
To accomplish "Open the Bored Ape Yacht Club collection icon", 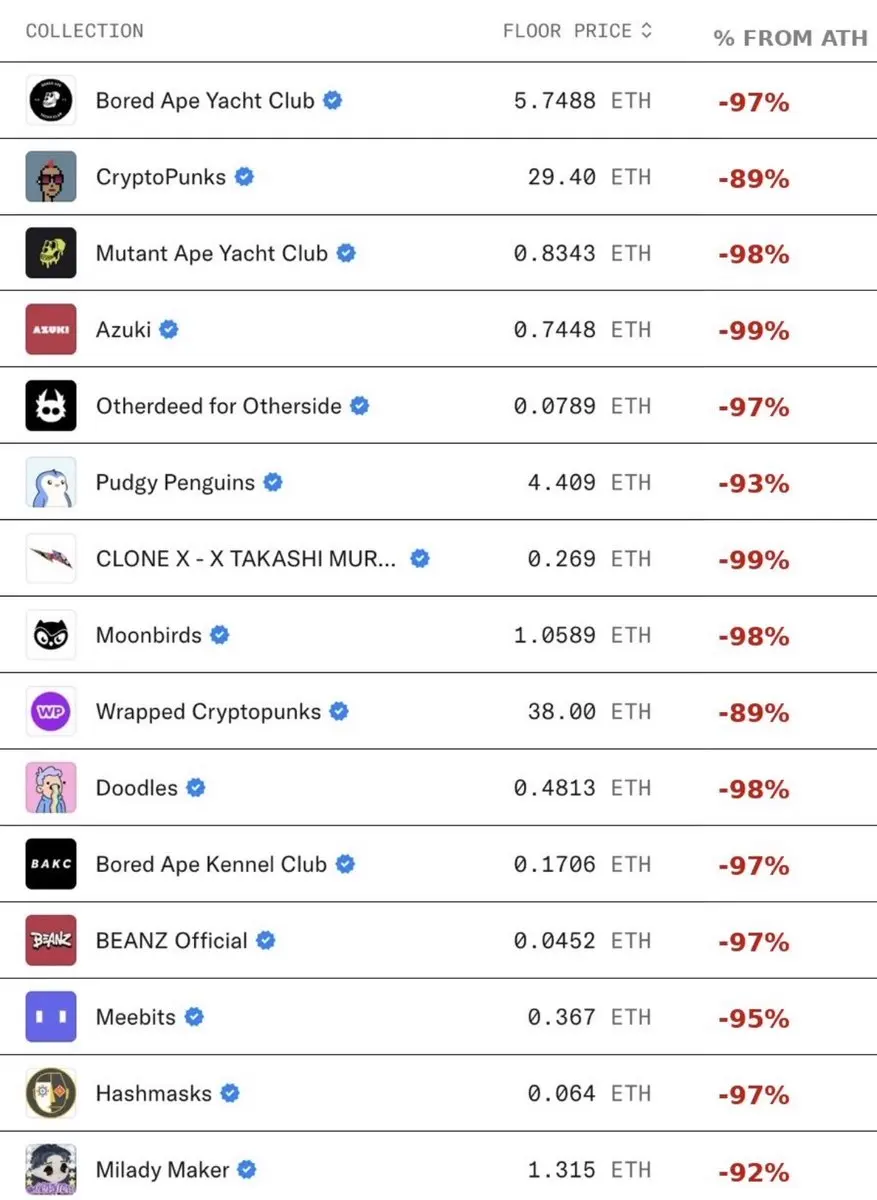I will coord(50,100).
